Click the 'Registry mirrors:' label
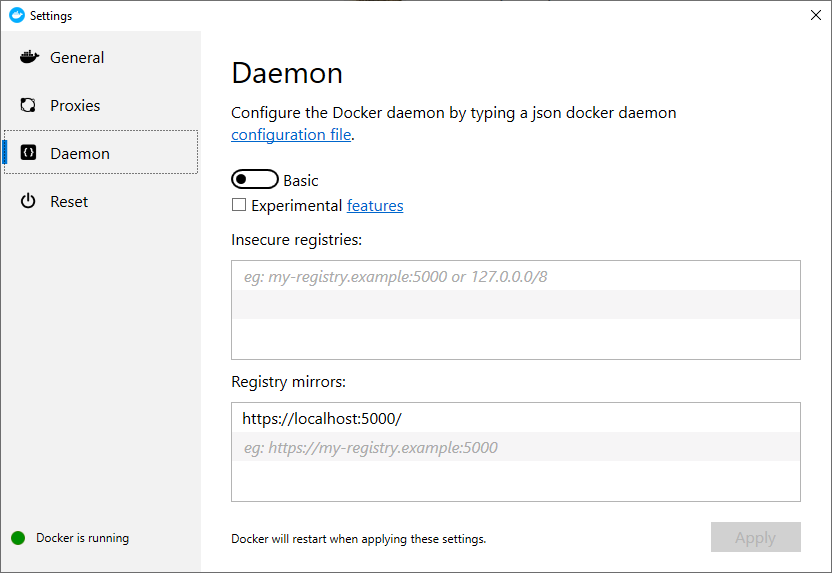 tap(289, 382)
